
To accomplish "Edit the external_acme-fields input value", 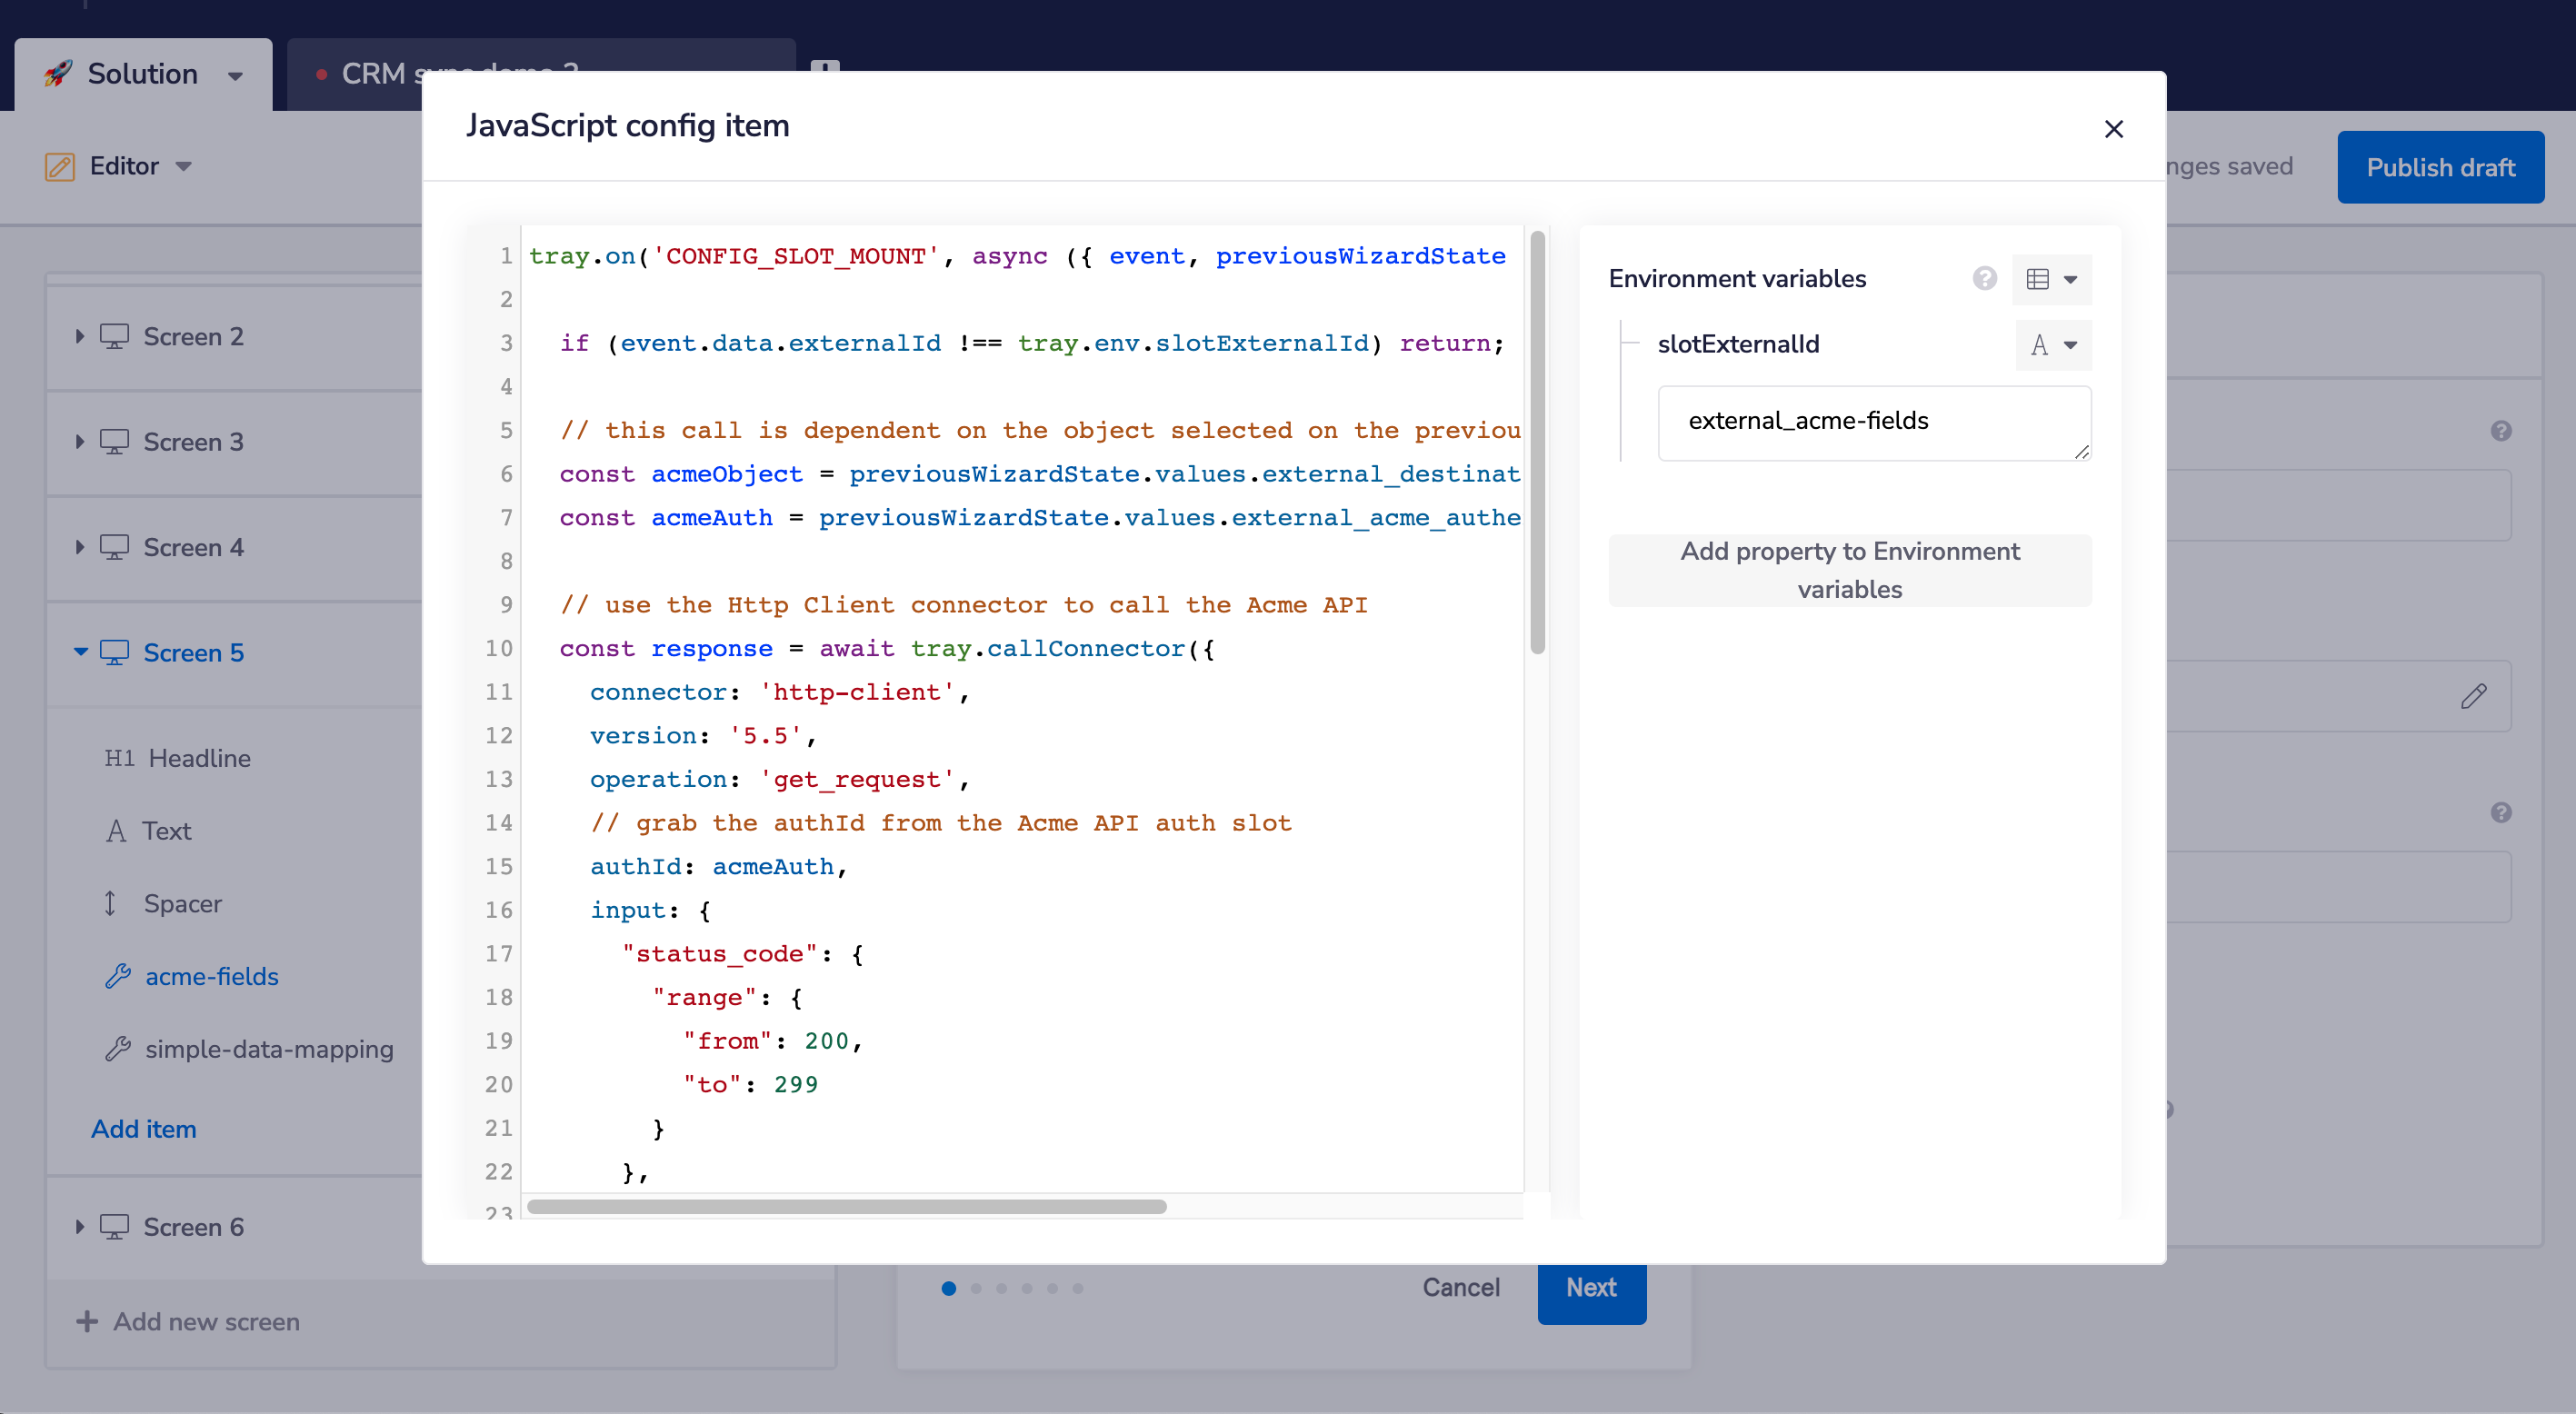I will [x=1873, y=422].
